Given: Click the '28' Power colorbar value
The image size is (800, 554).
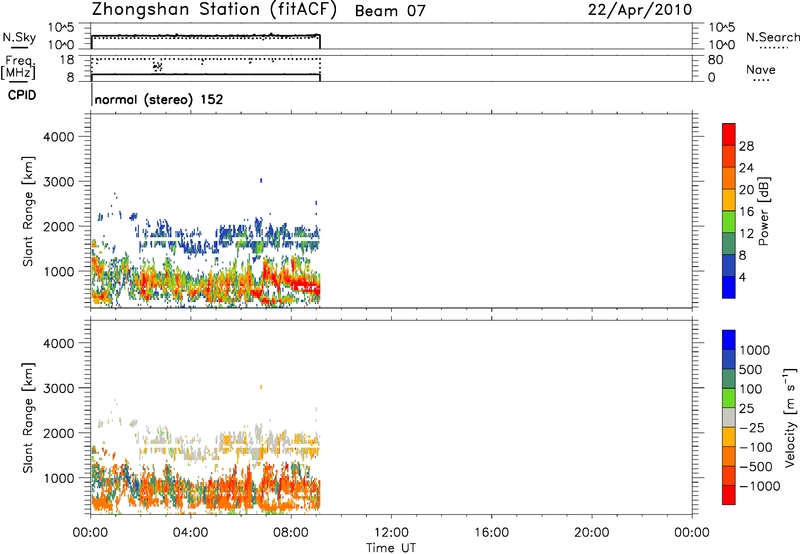Looking at the screenshot, I should click(746, 146).
